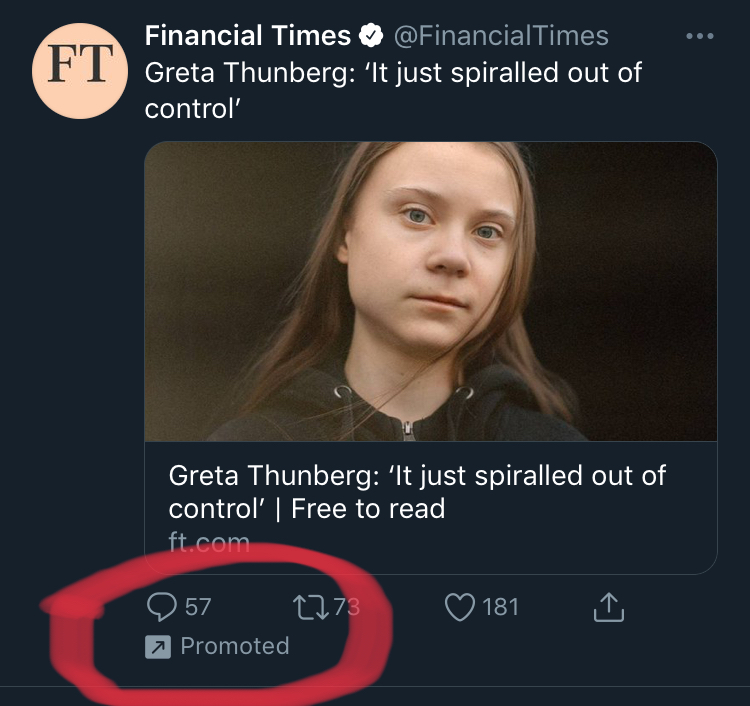750x706 pixels.
Task: Open the Financial Times FT profile avatar
Action: point(79,67)
